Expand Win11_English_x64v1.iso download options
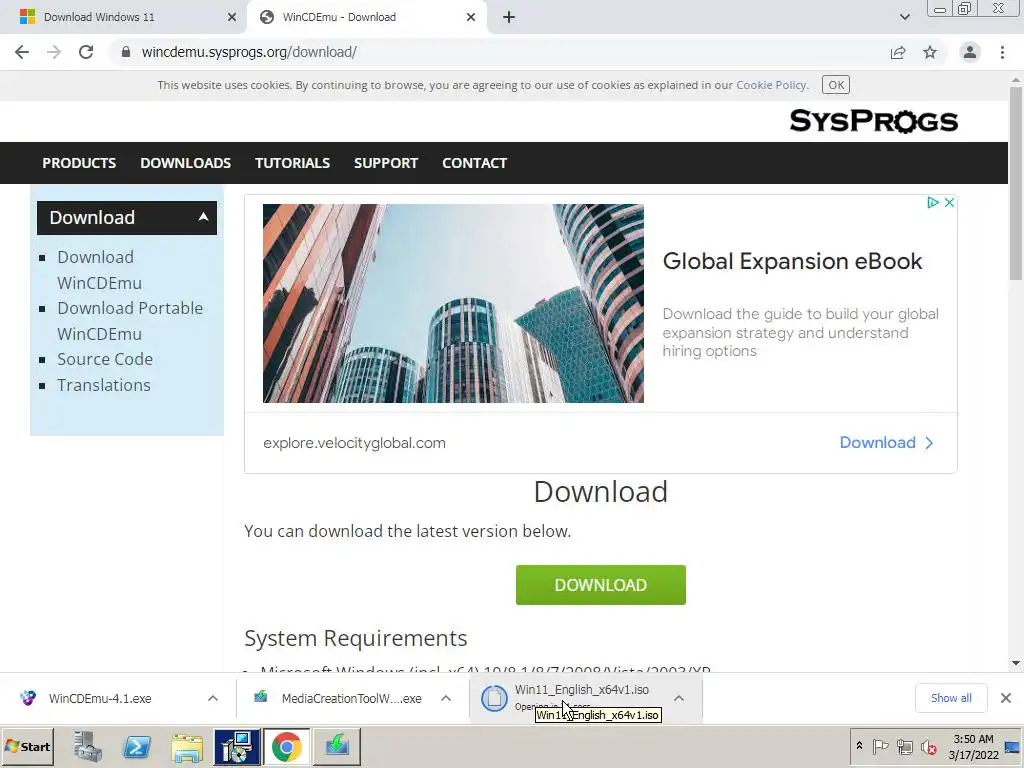 click(x=679, y=699)
